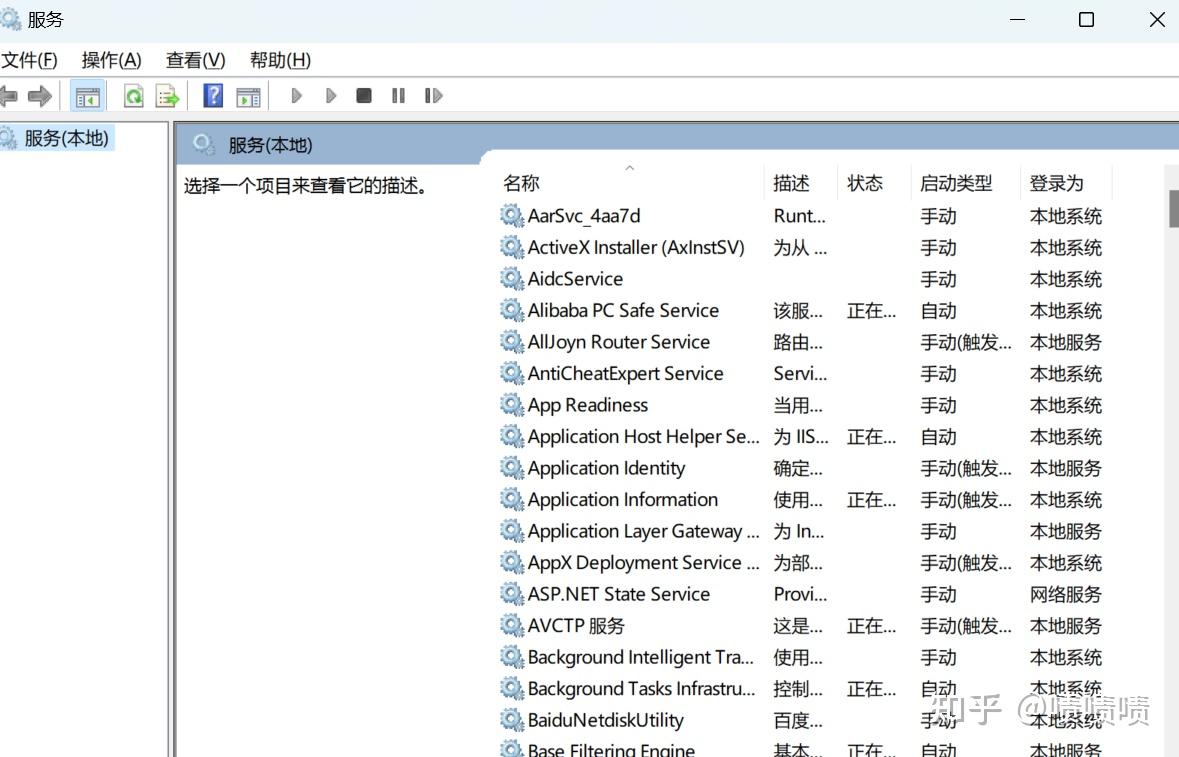The image size is (1179, 757).
Task: Stop the service with the square stop icon
Action: (363, 95)
